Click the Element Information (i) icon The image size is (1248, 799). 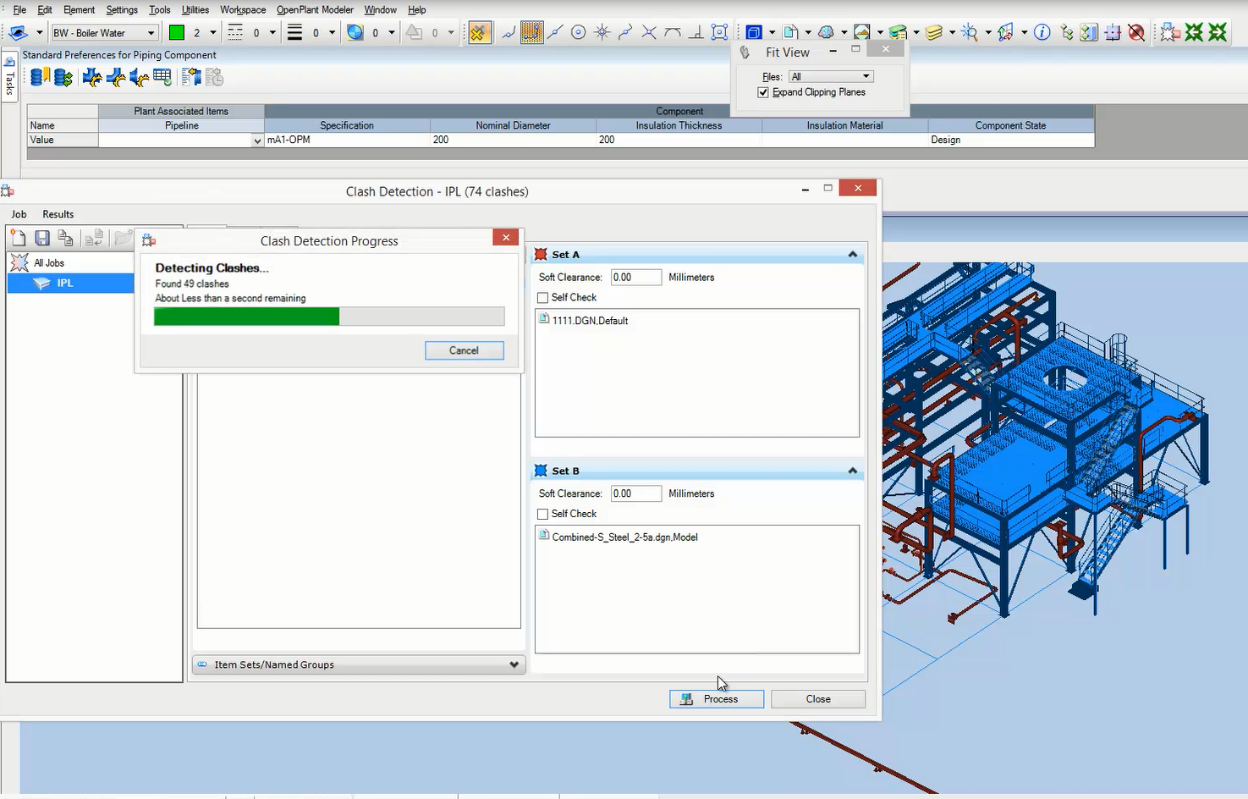[x=1042, y=33]
